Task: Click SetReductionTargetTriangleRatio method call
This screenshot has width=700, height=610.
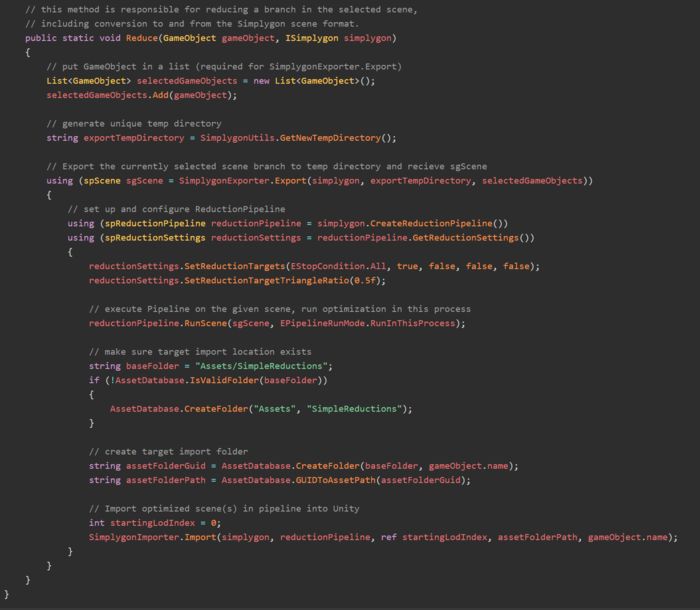Action: pyautogui.click(x=267, y=280)
